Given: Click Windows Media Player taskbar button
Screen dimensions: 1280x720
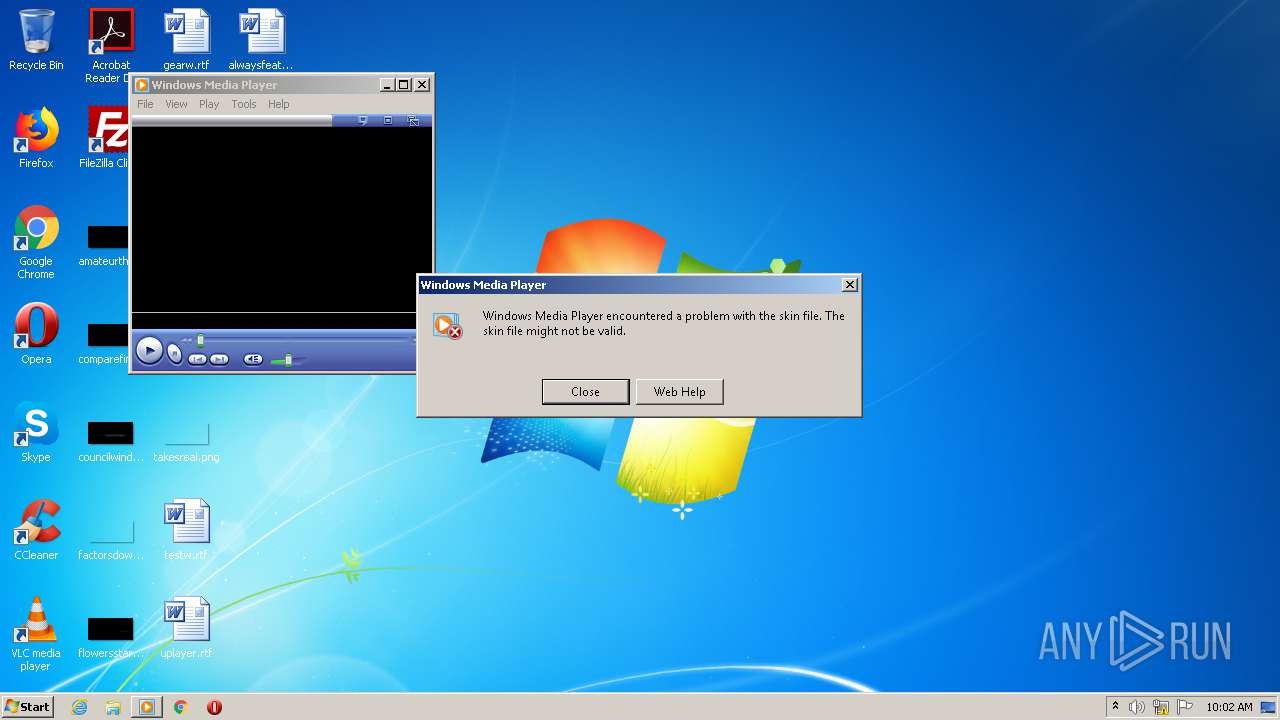Looking at the screenshot, I should click(x=147, y=707).
